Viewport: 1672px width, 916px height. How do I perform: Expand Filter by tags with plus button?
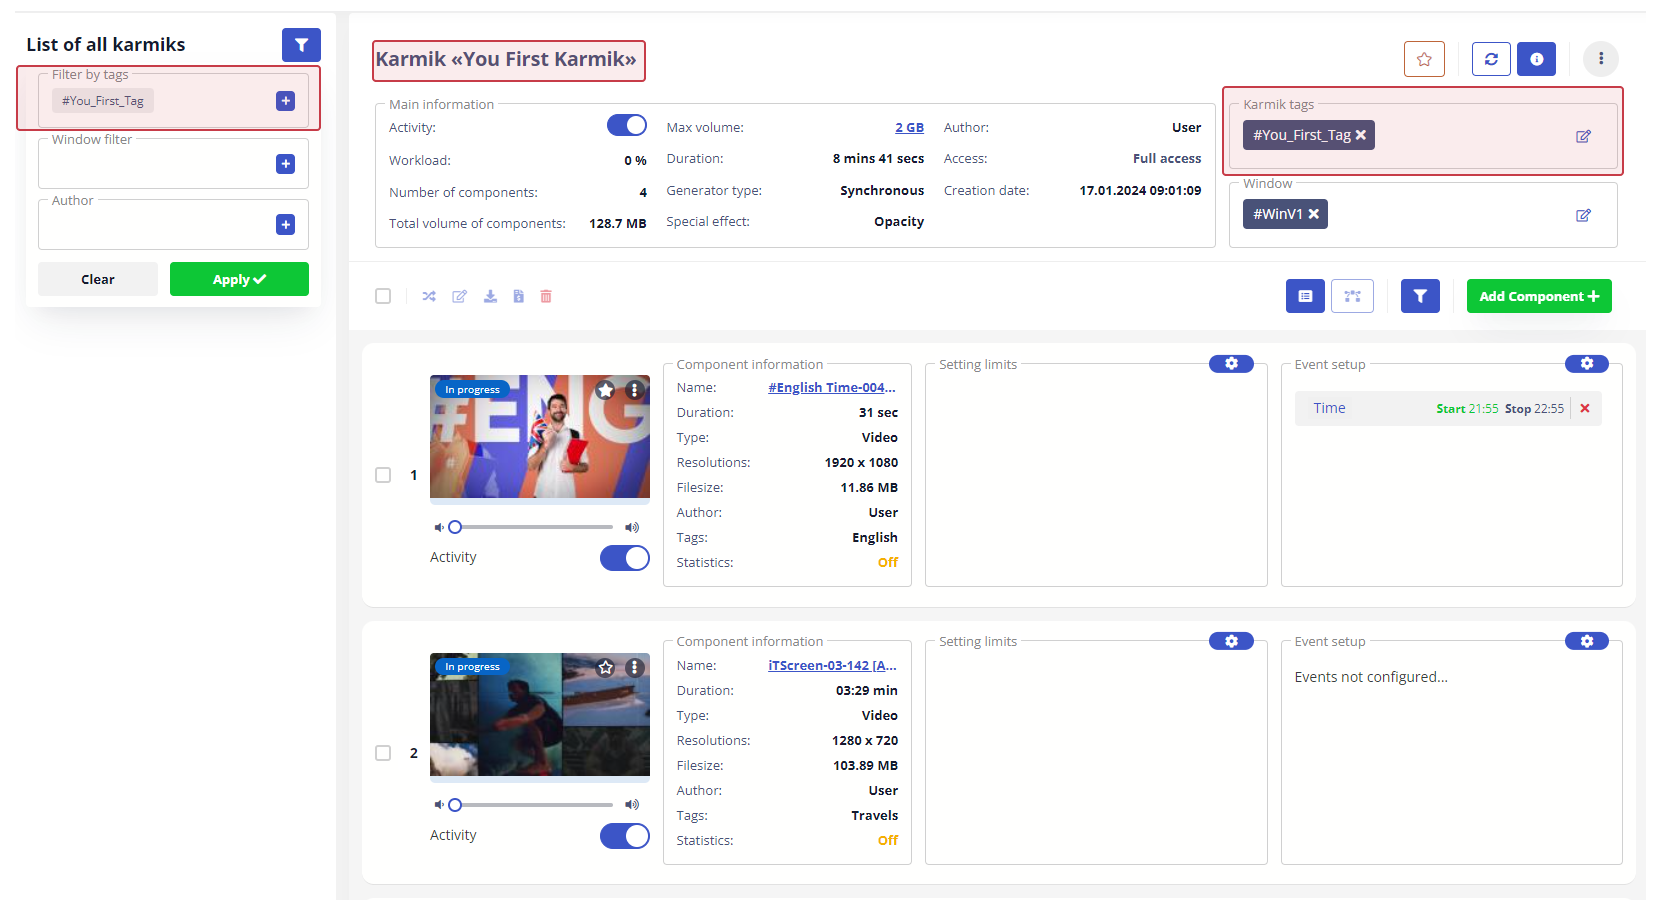285,101
